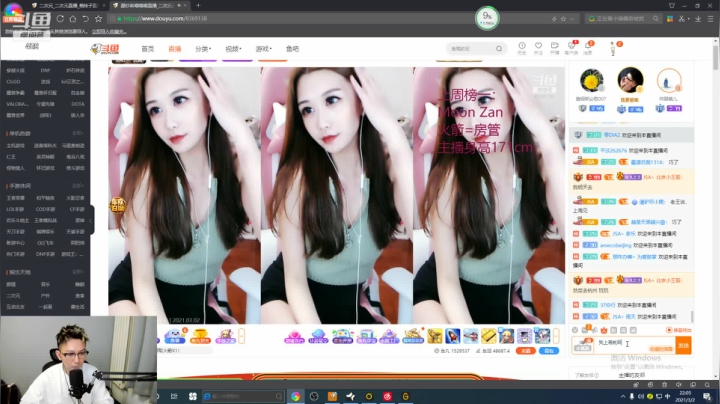Viewport: 720px width, 404px height.
Task: Toggle the gift effects switch beside the emoji icons
Action: point(679,330)
